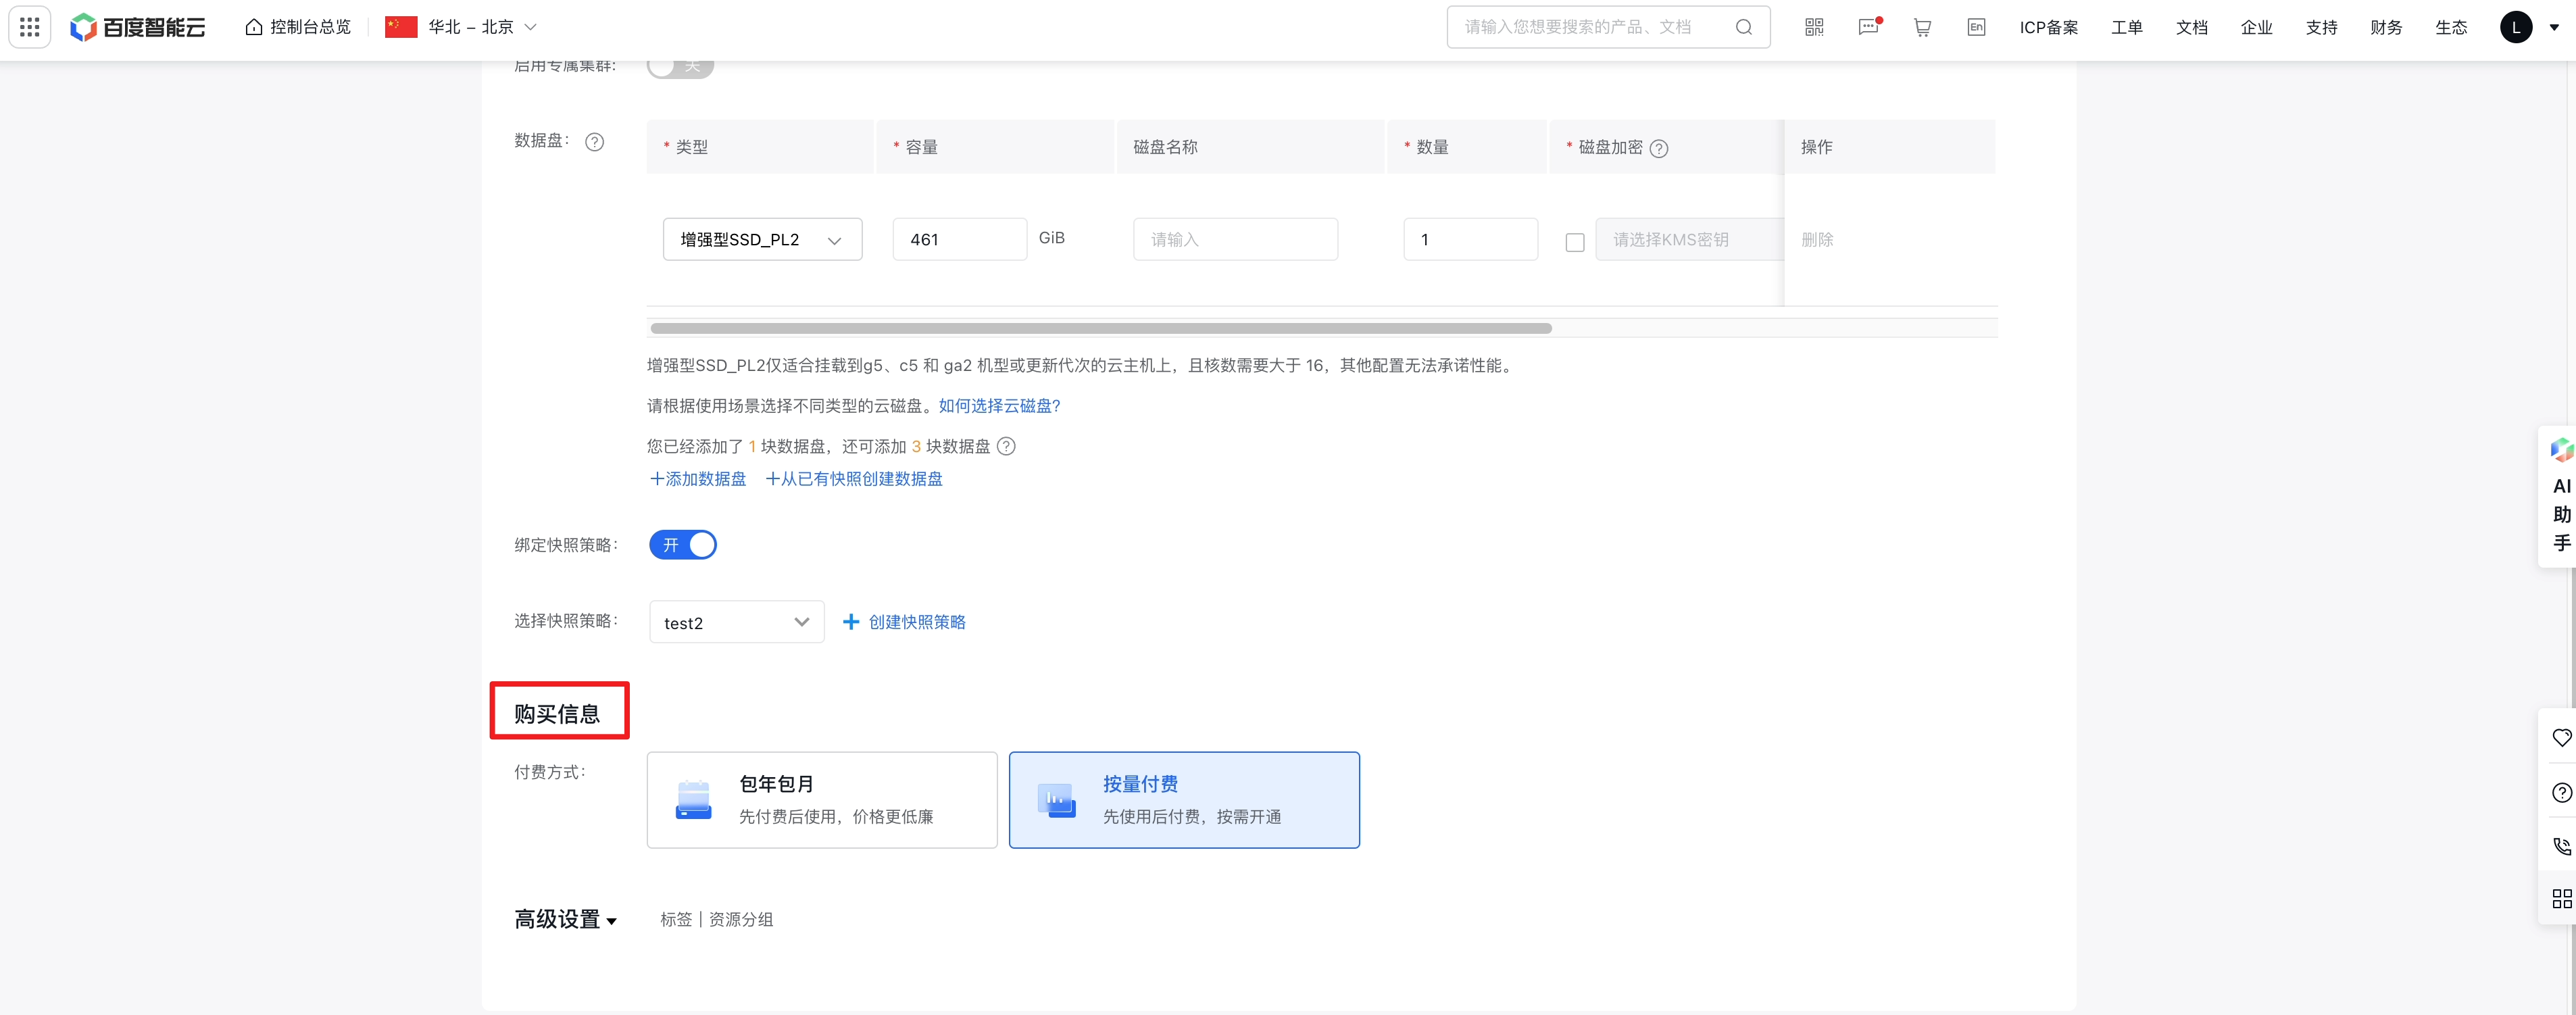Click the horizontal scrollbar under data disk table

click(x=1101, y=328)
